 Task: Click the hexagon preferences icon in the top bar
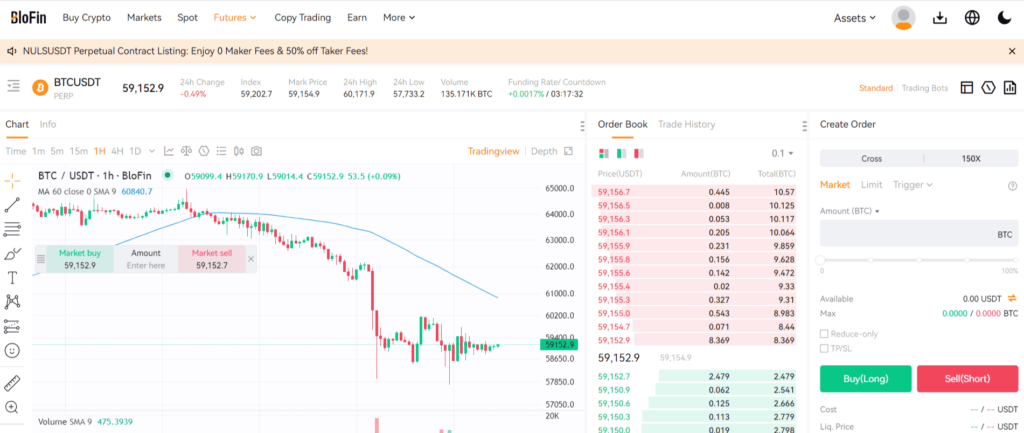coord(989,88)
